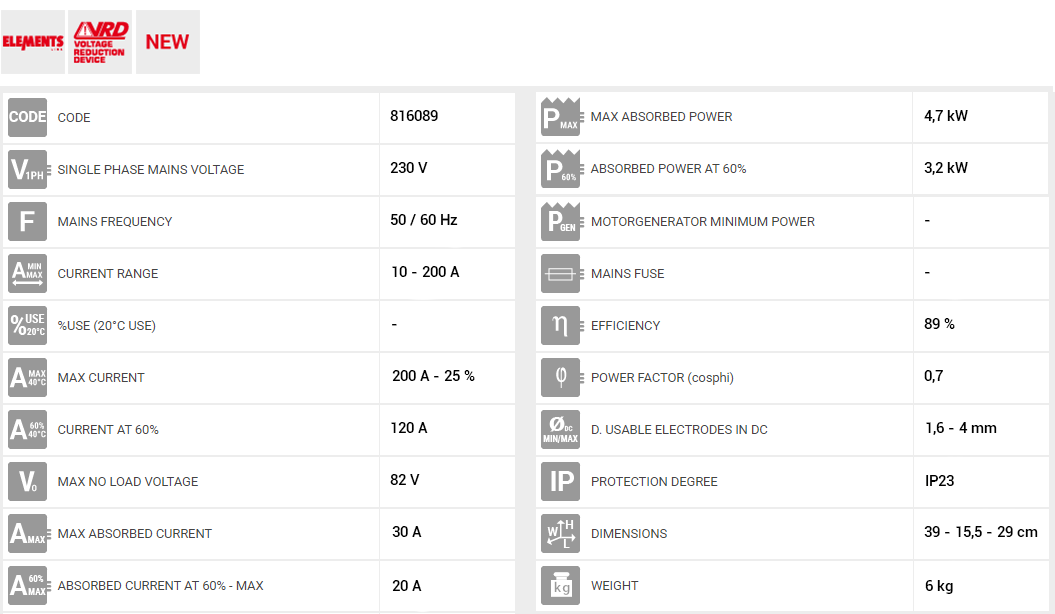Click the max absorbed power icon
The height and width of the screenshot is (614, 1055).
click(x=560, y=117)
